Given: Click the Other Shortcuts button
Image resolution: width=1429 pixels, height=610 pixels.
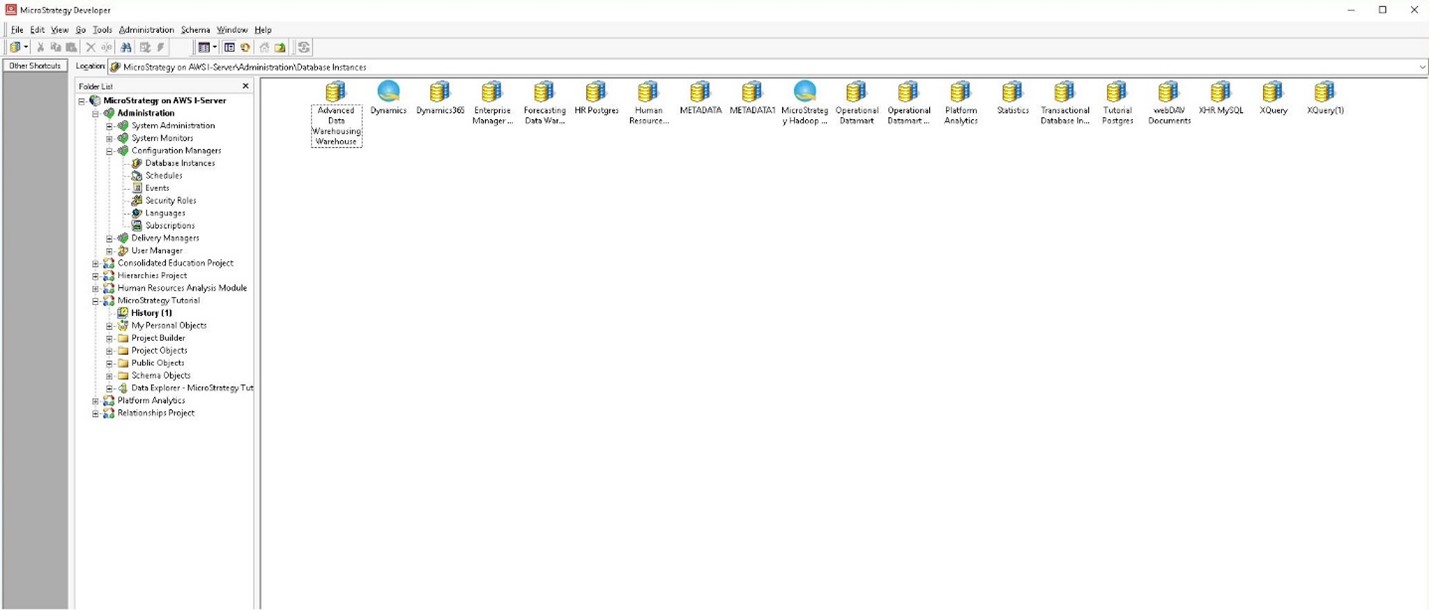Looking at the screenshot, I should (35, 66).
